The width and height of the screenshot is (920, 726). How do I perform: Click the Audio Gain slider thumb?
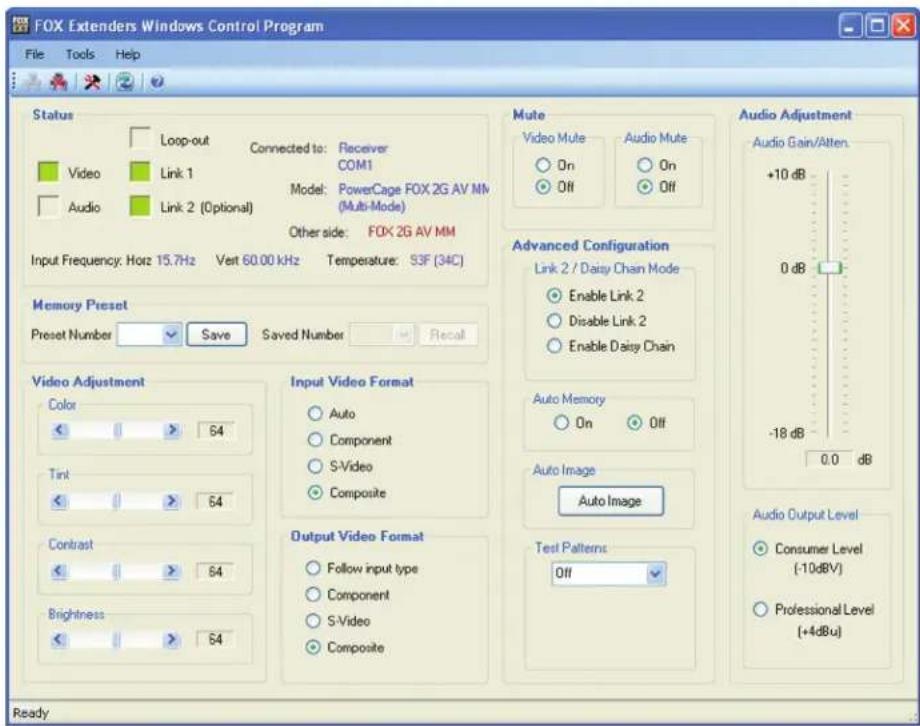pos(830,268)
